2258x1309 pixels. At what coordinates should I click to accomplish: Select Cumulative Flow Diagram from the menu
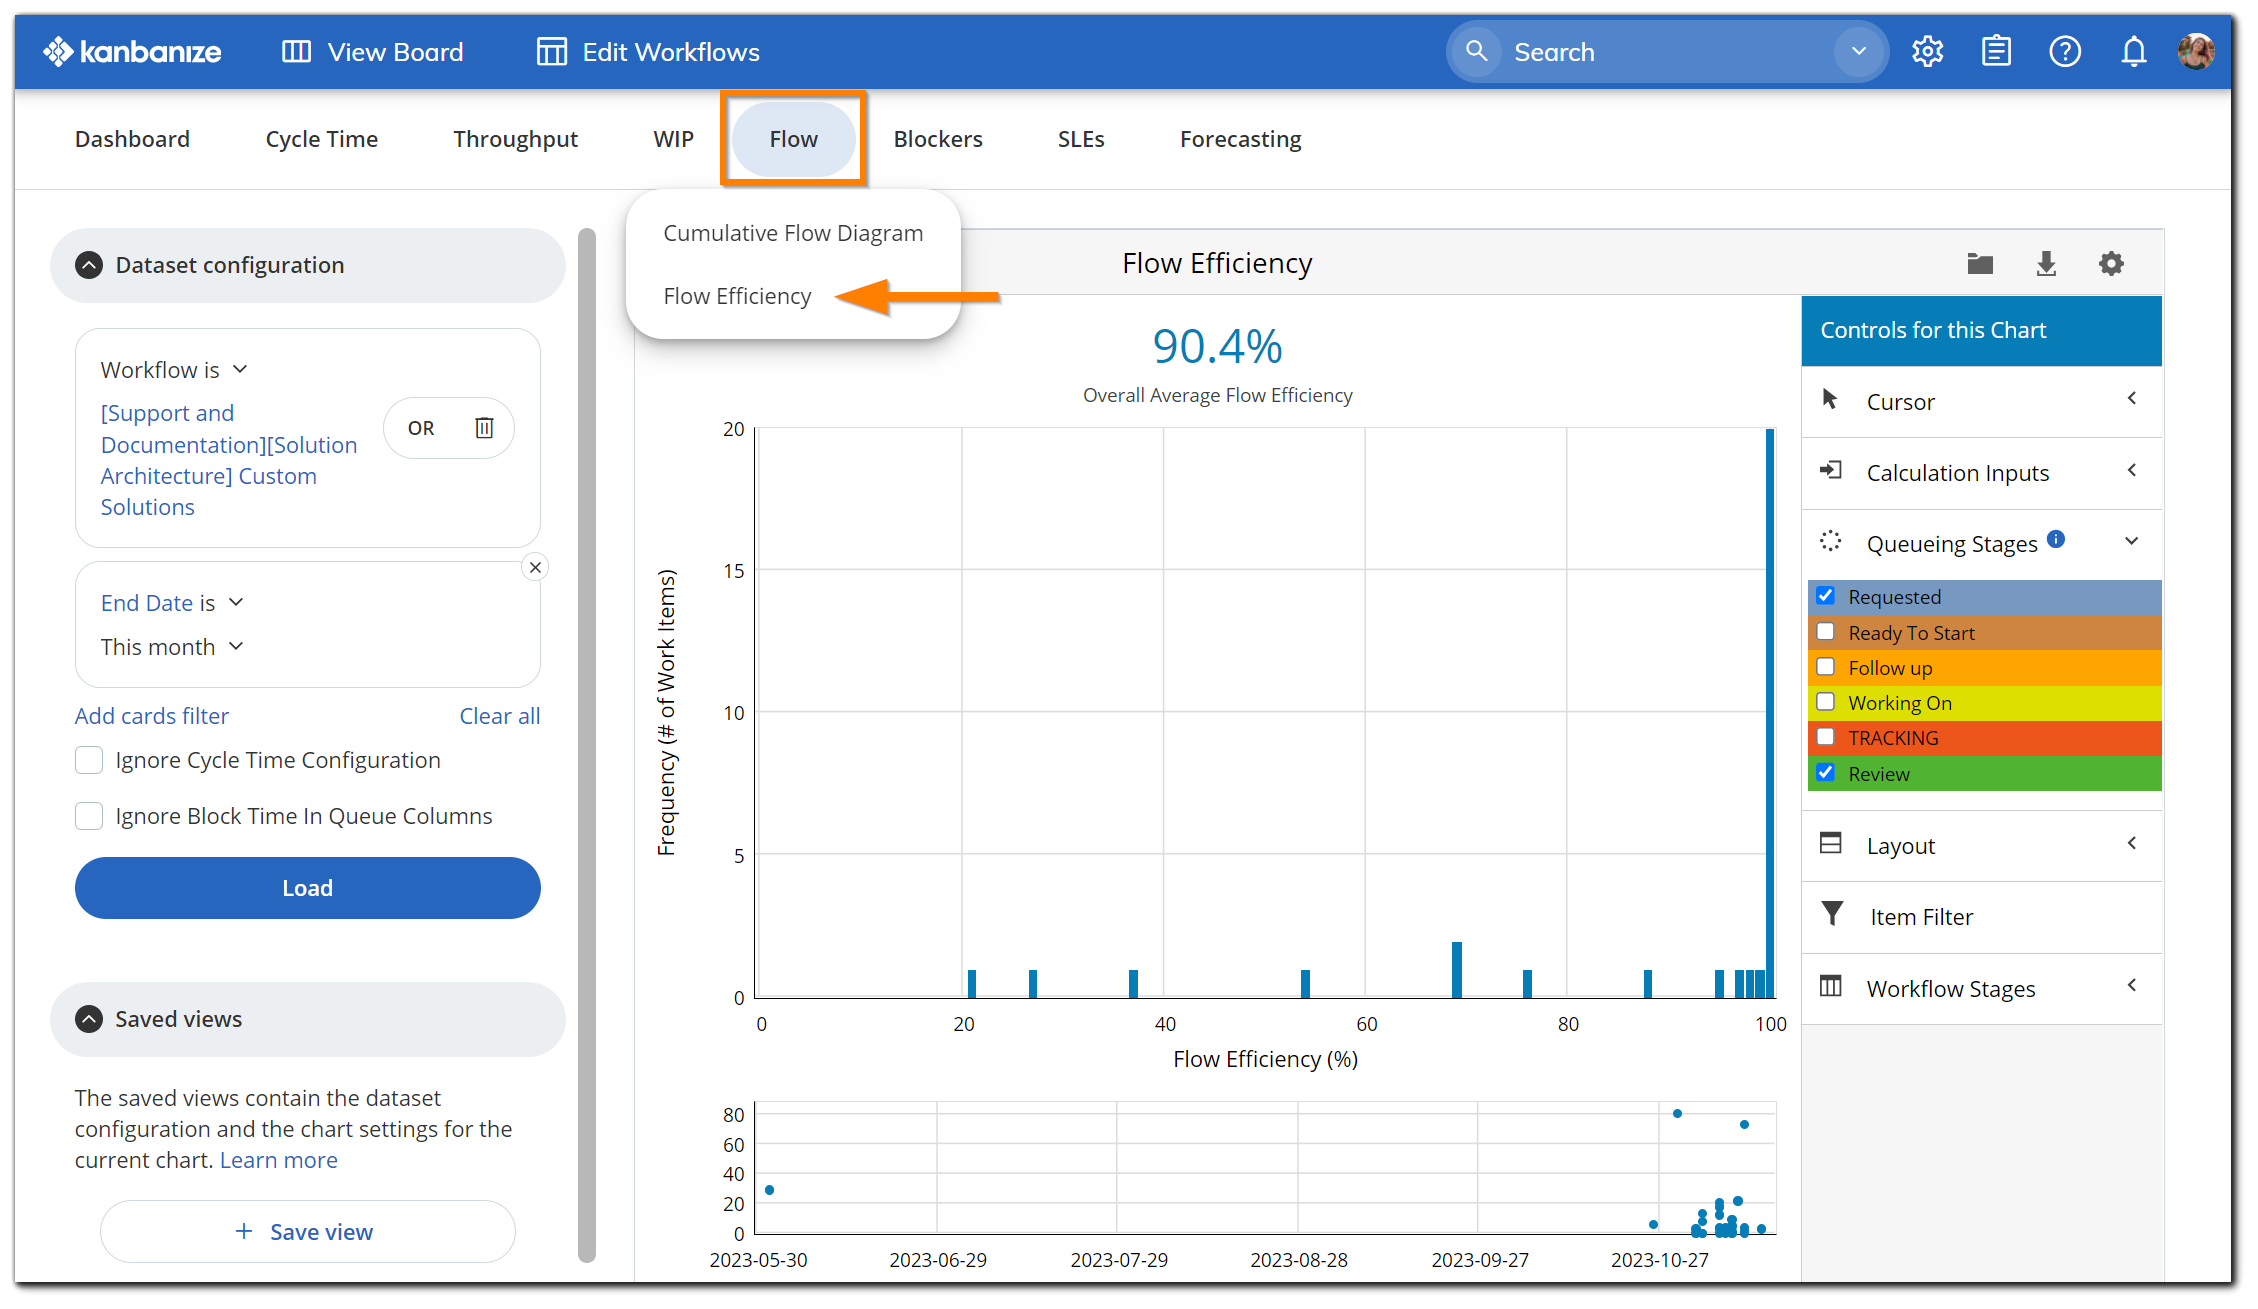(x=792, y=232)
